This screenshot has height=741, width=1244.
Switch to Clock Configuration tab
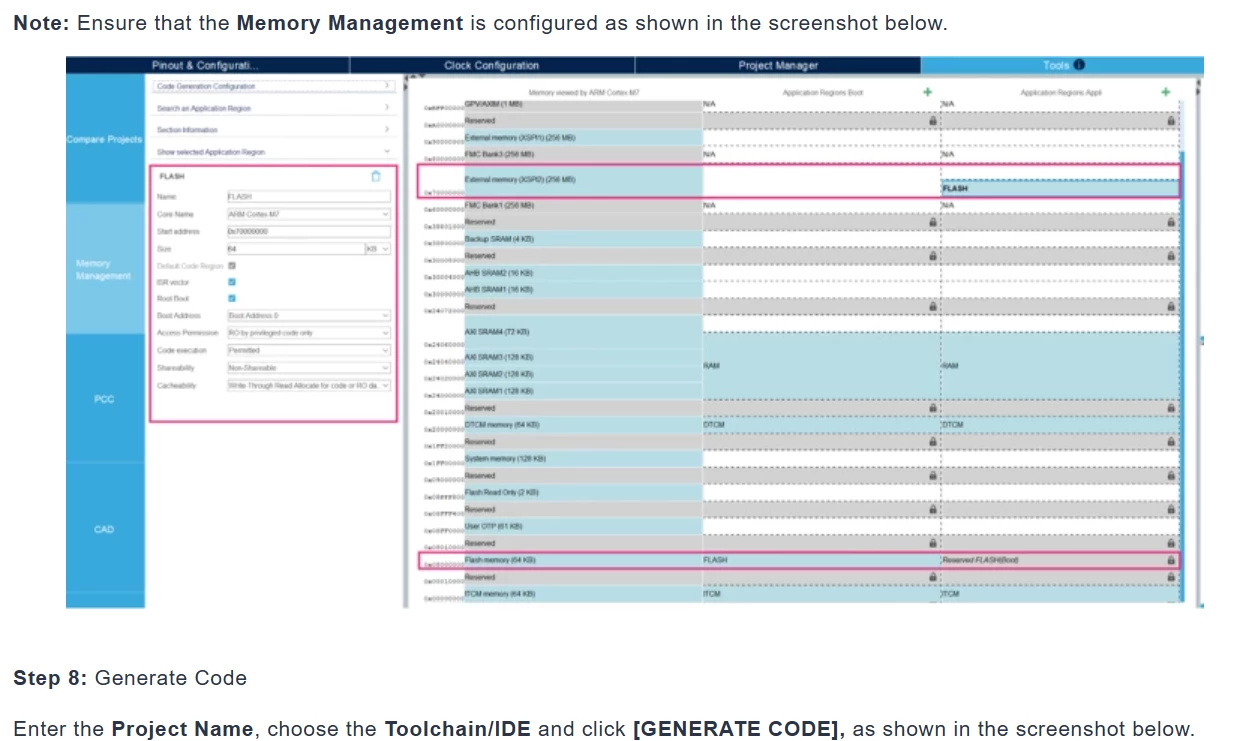pyautogui.click(x=492, y=65)
